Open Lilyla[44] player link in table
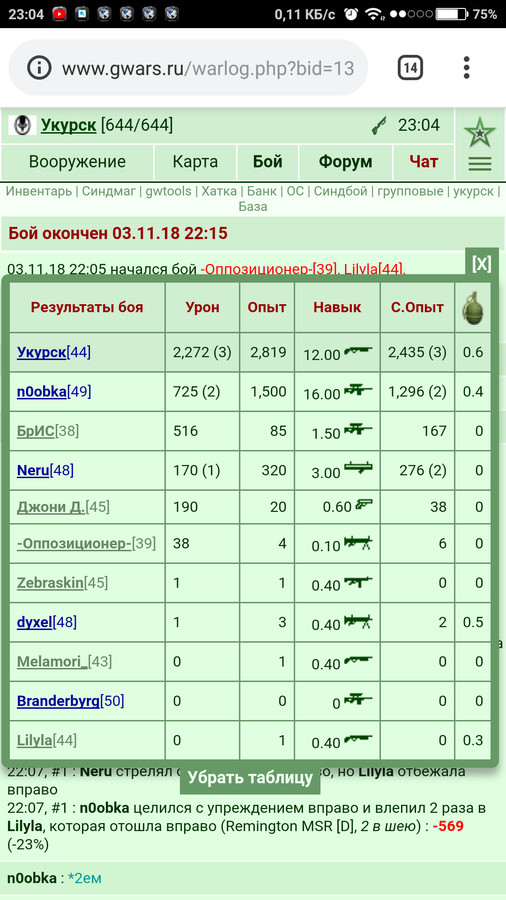The width and height of the screenshot is (506, 900). [x=46, y=740]
